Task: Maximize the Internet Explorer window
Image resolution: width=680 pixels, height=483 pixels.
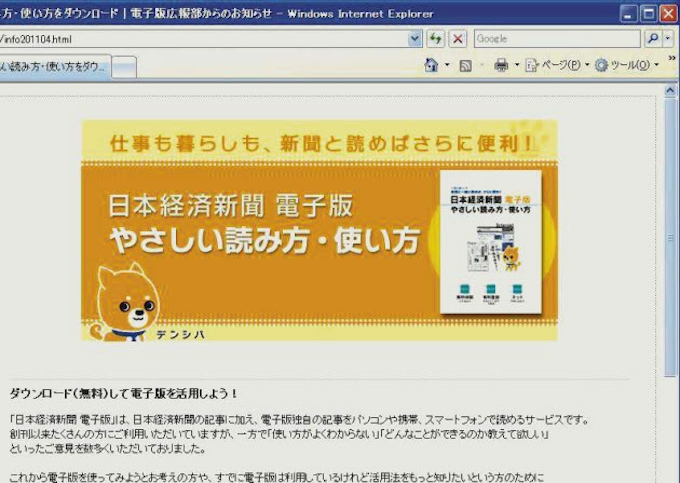Action: coord(648,13)
